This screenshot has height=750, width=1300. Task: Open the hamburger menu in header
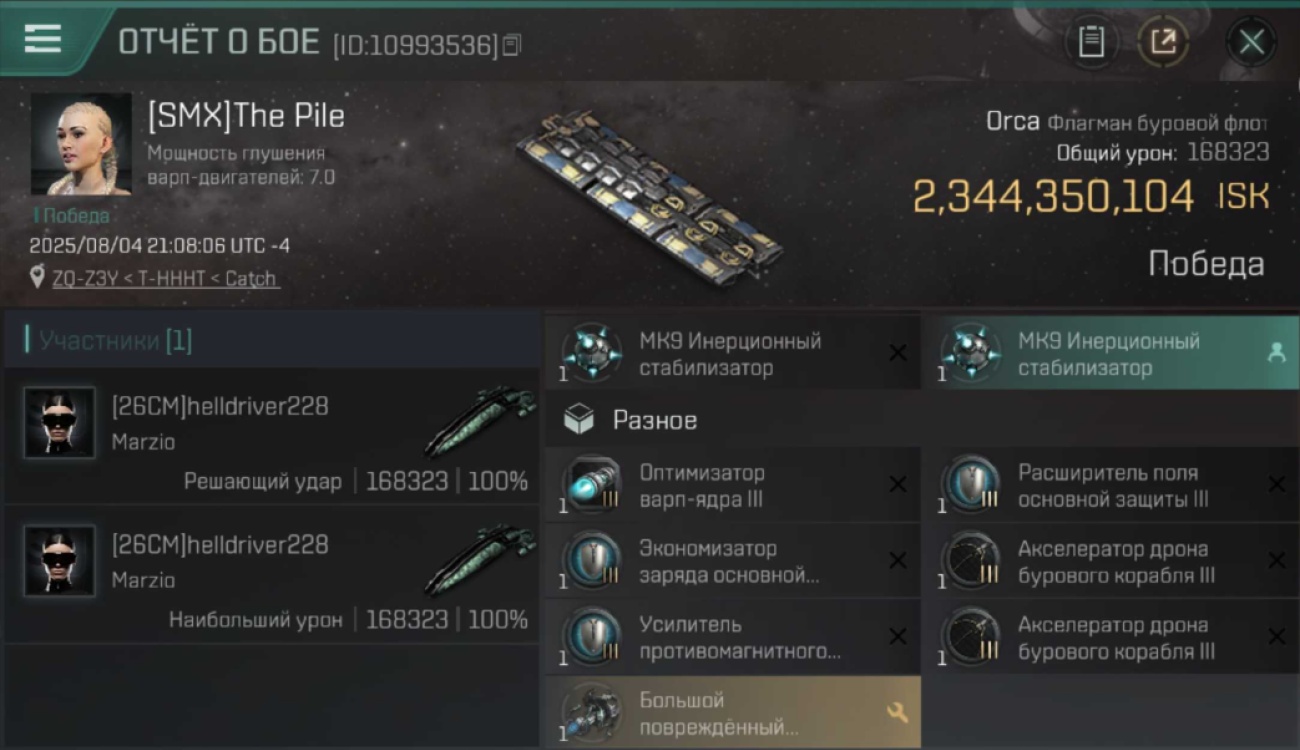point(43,39)
